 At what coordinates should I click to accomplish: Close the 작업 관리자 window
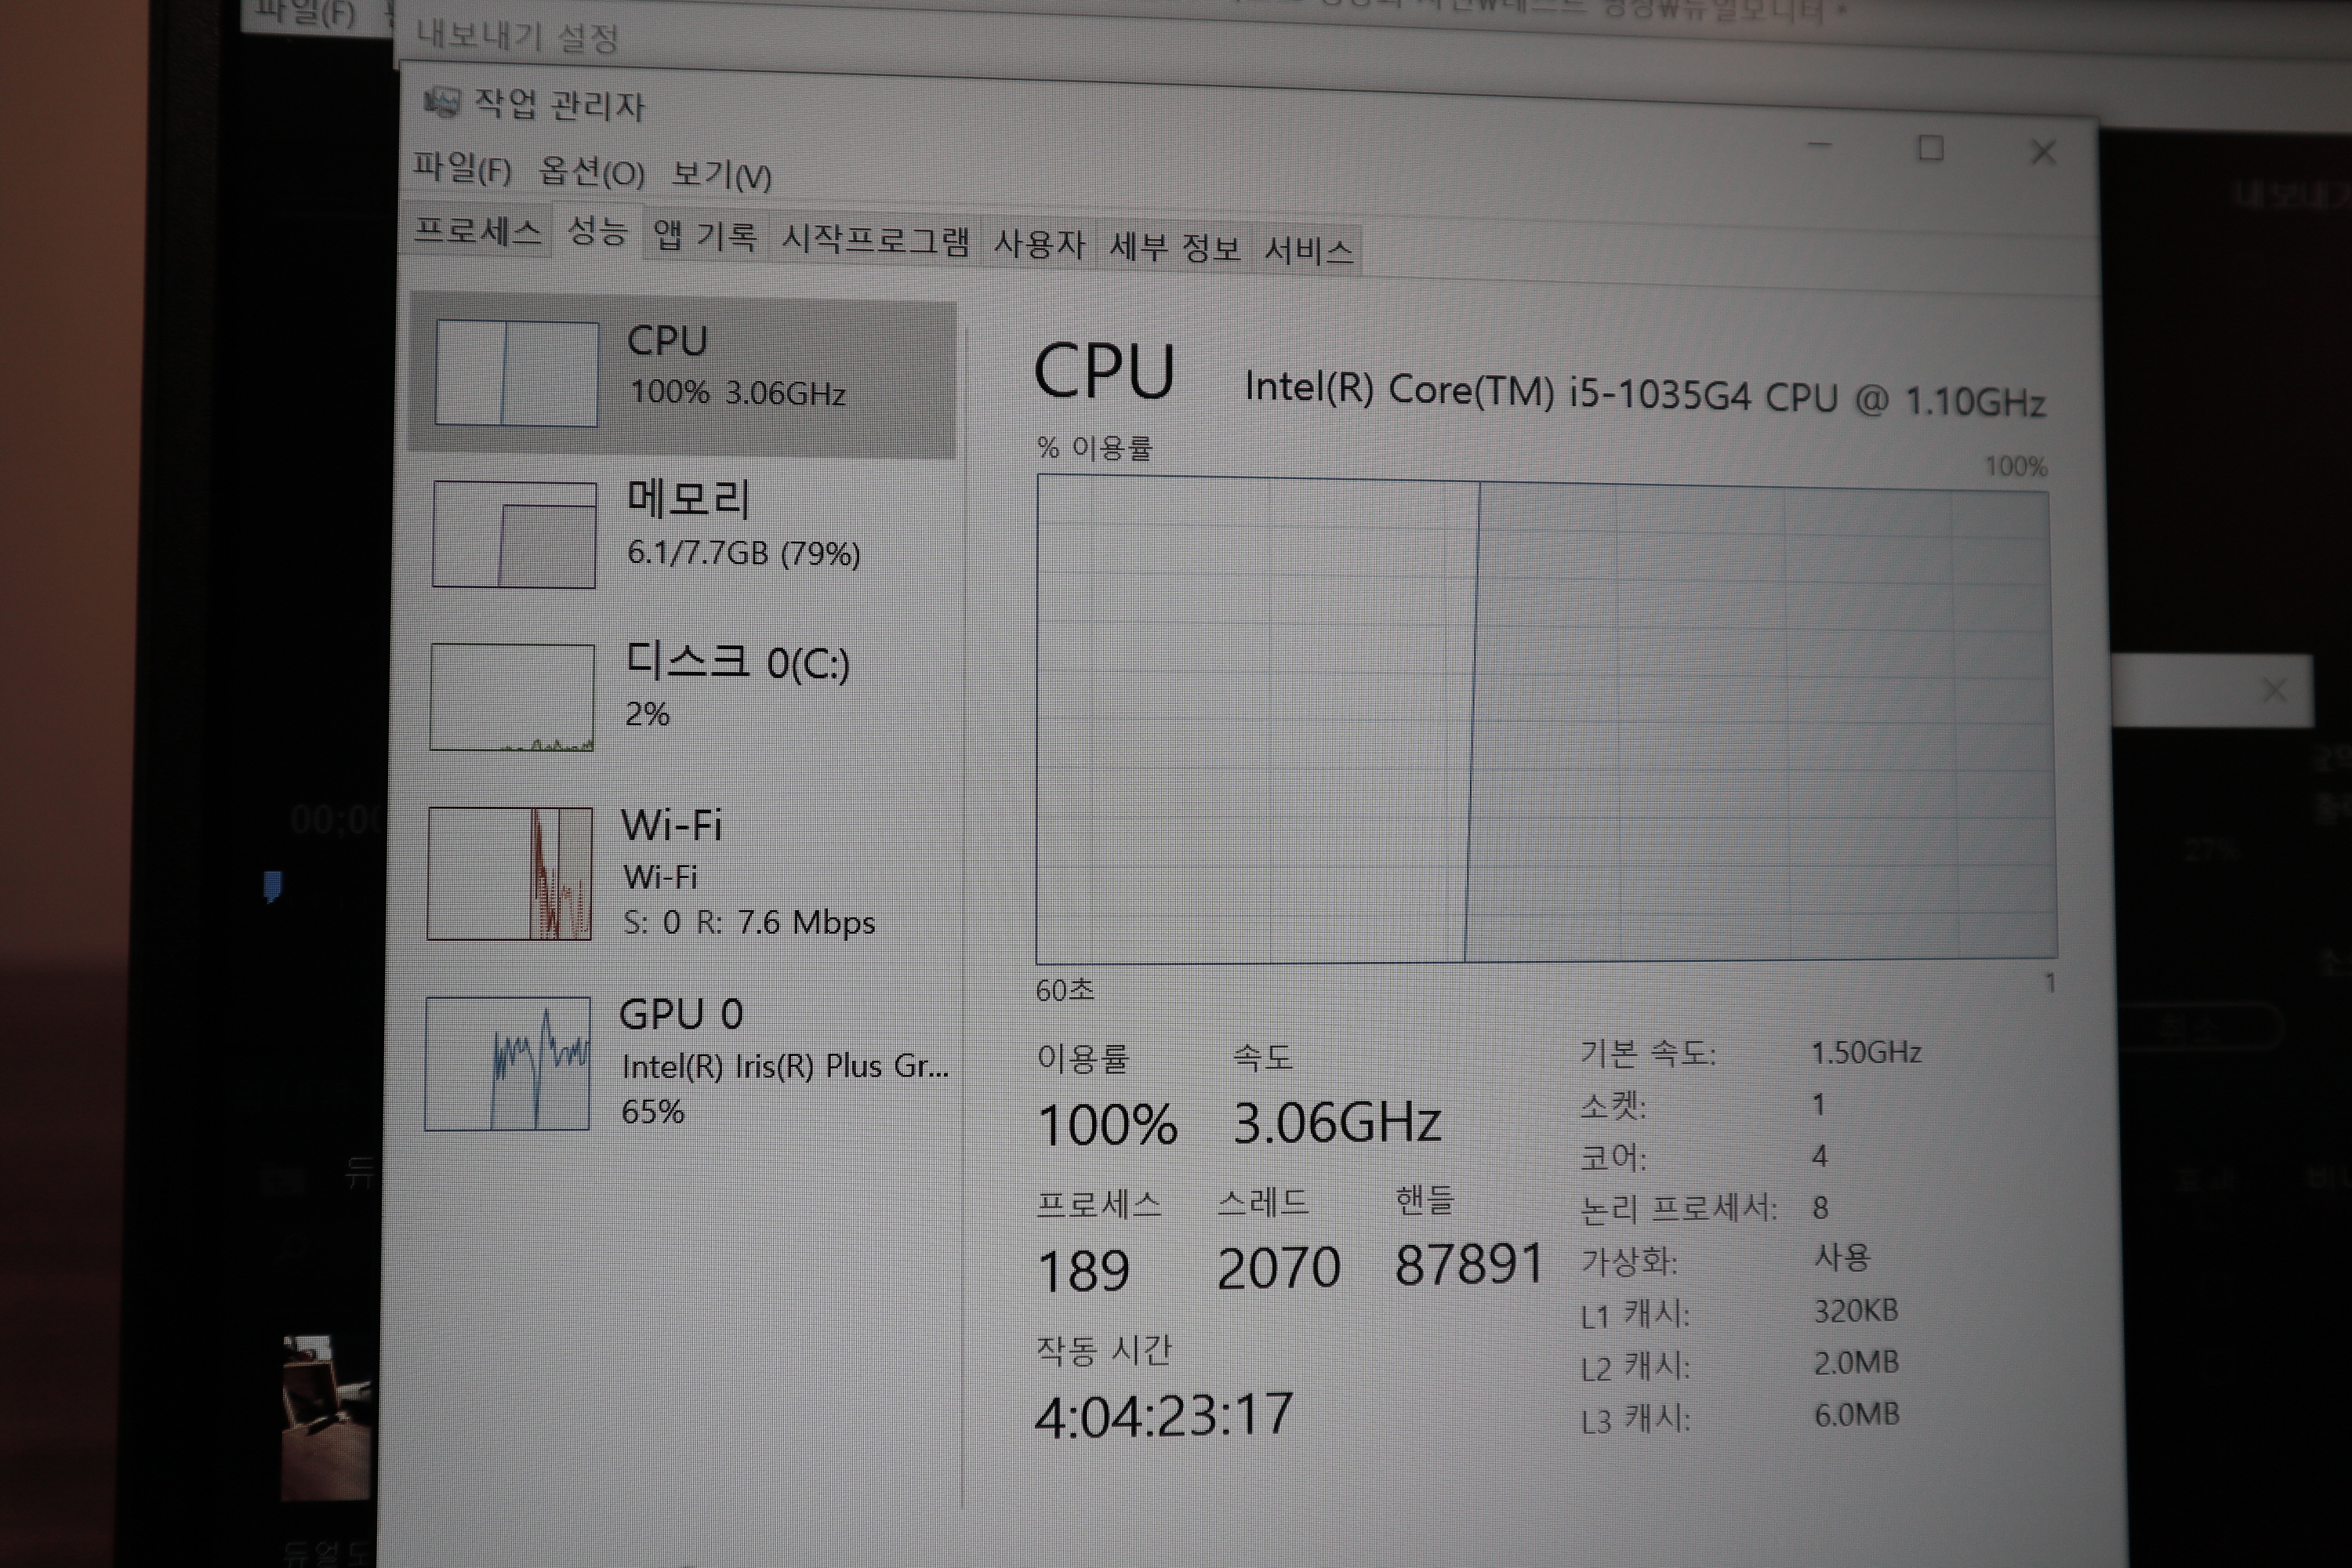pyautogui.click(x=2043, y=152)
